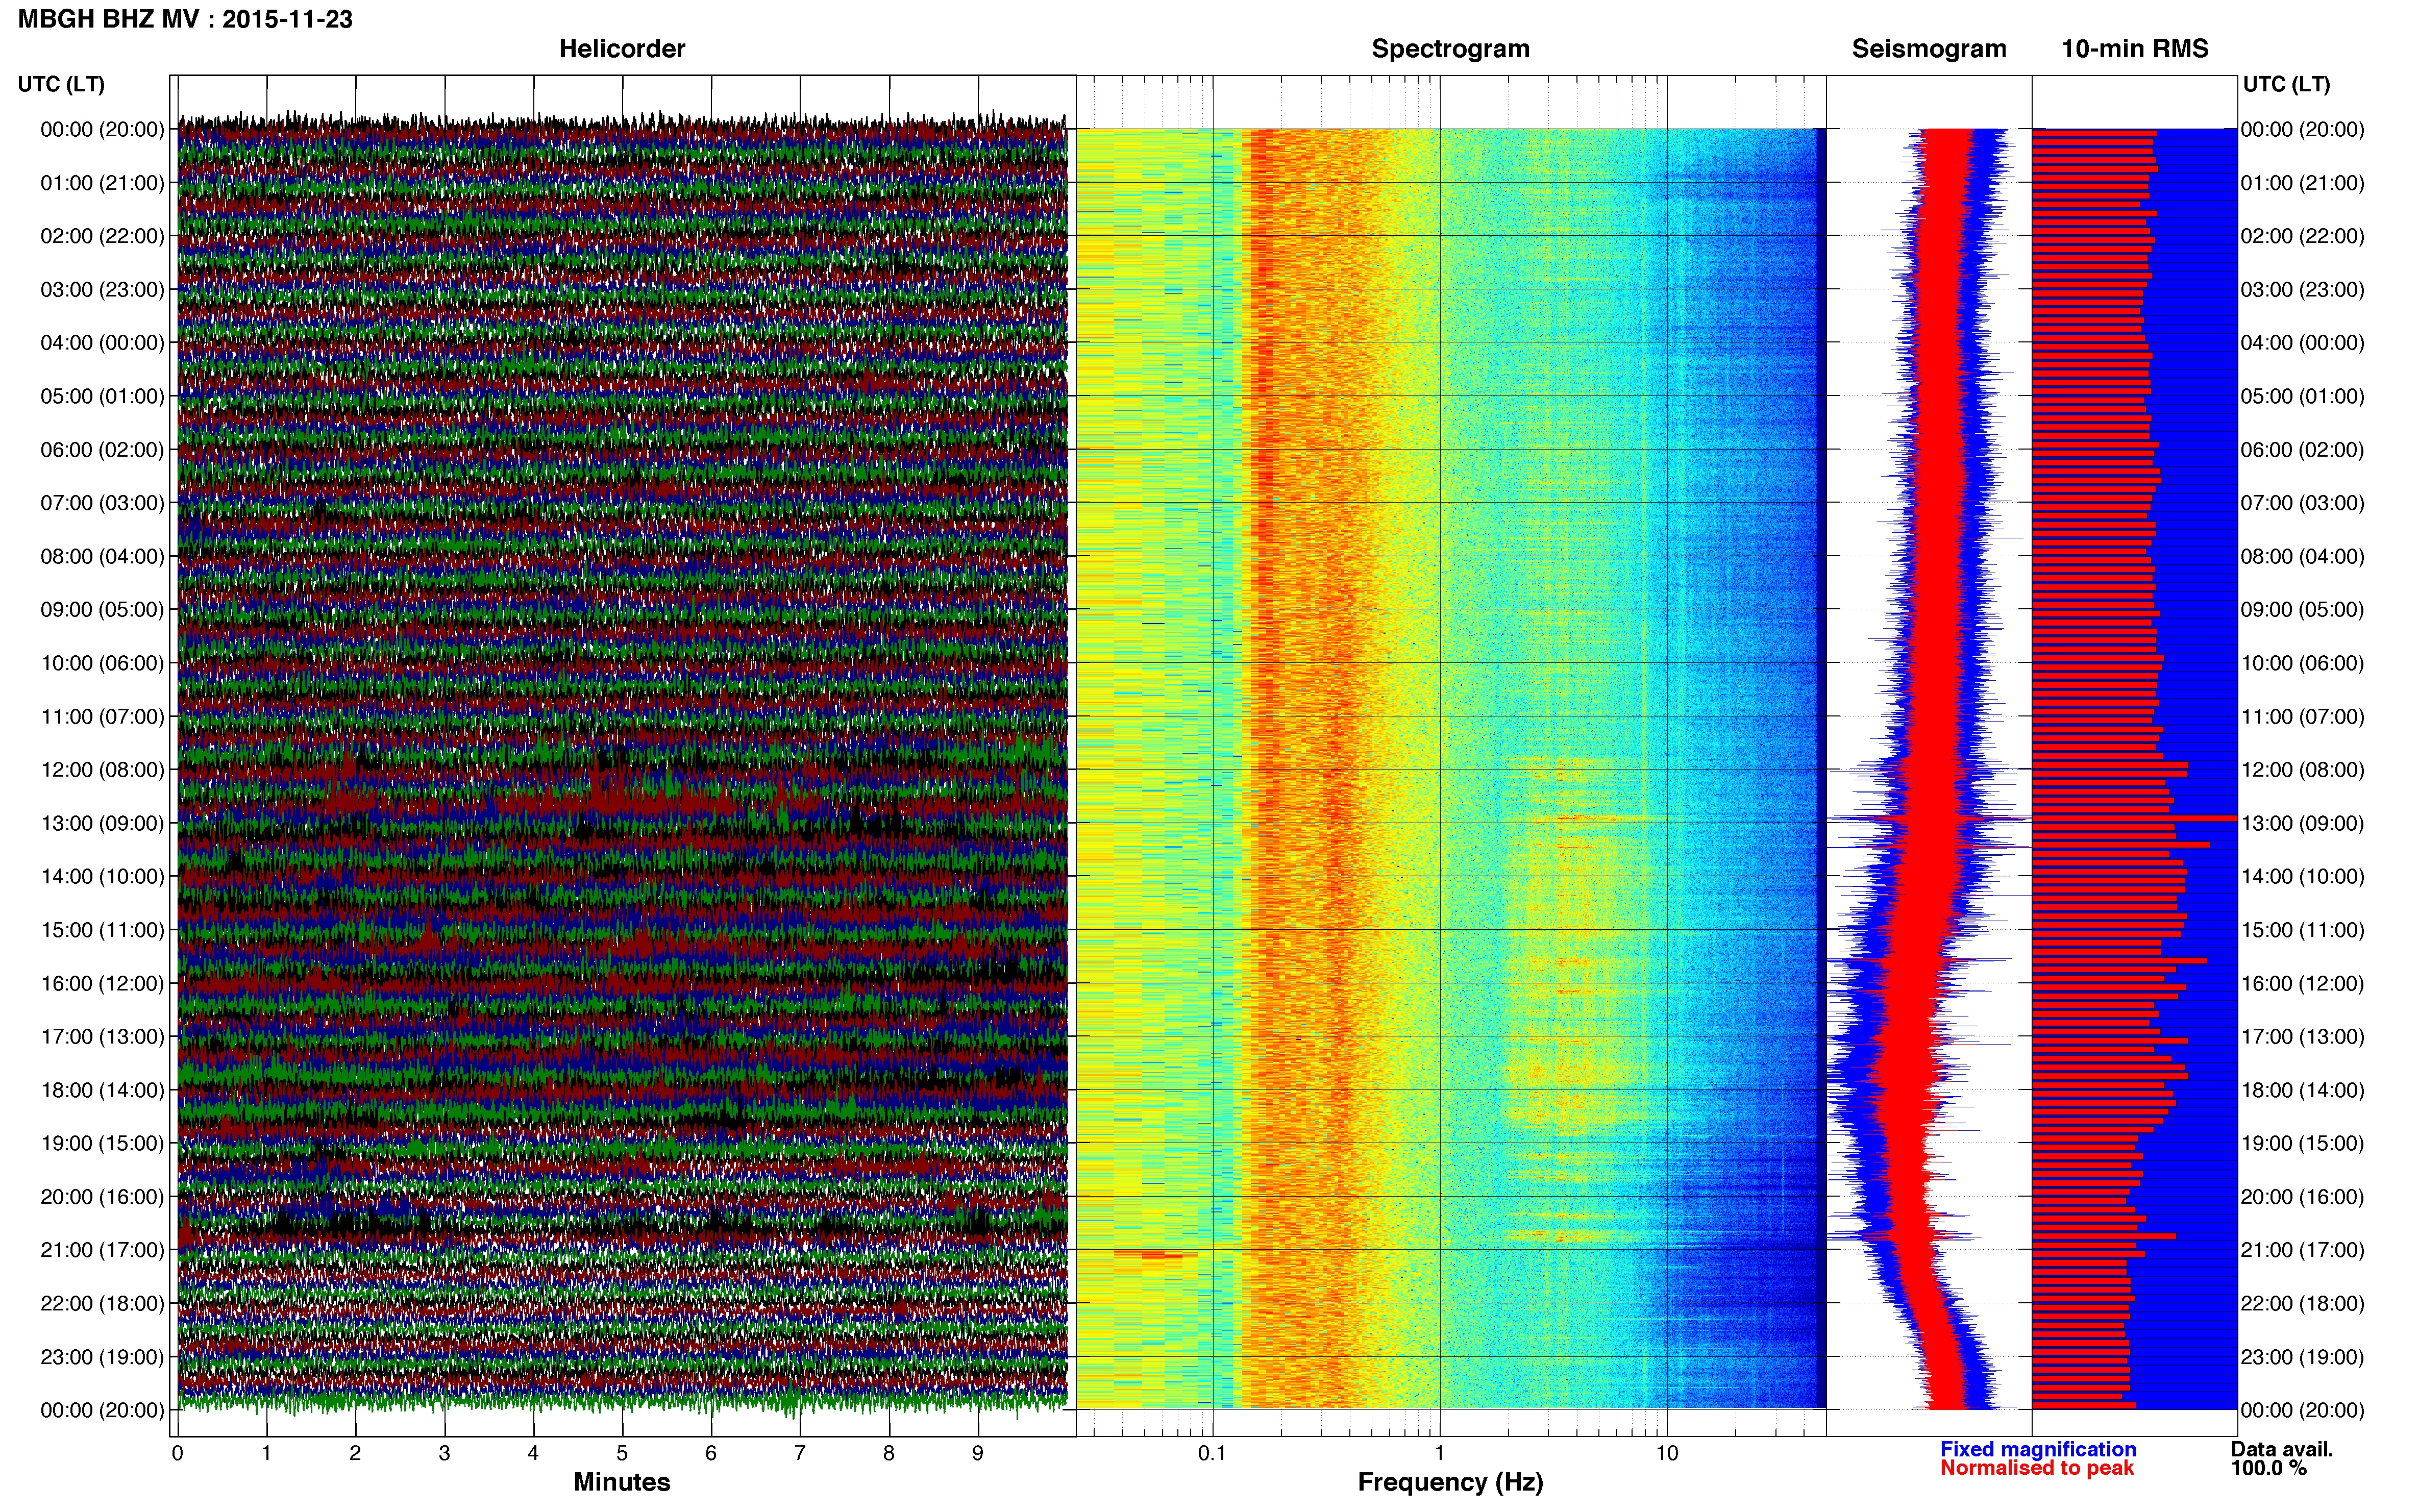Click left time label '09:00 (05:00)'
Screen dimensions: 2419x1512
tap(102, 610)
